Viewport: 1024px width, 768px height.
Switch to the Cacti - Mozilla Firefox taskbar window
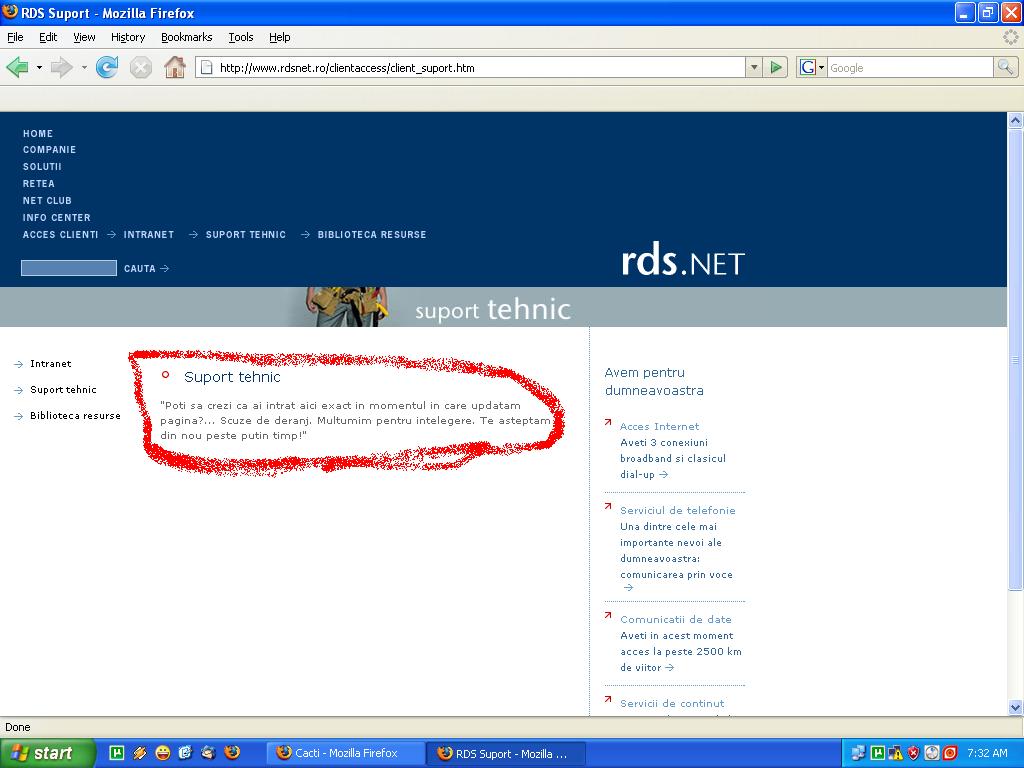pyautogui.click(x=346, y=753)
